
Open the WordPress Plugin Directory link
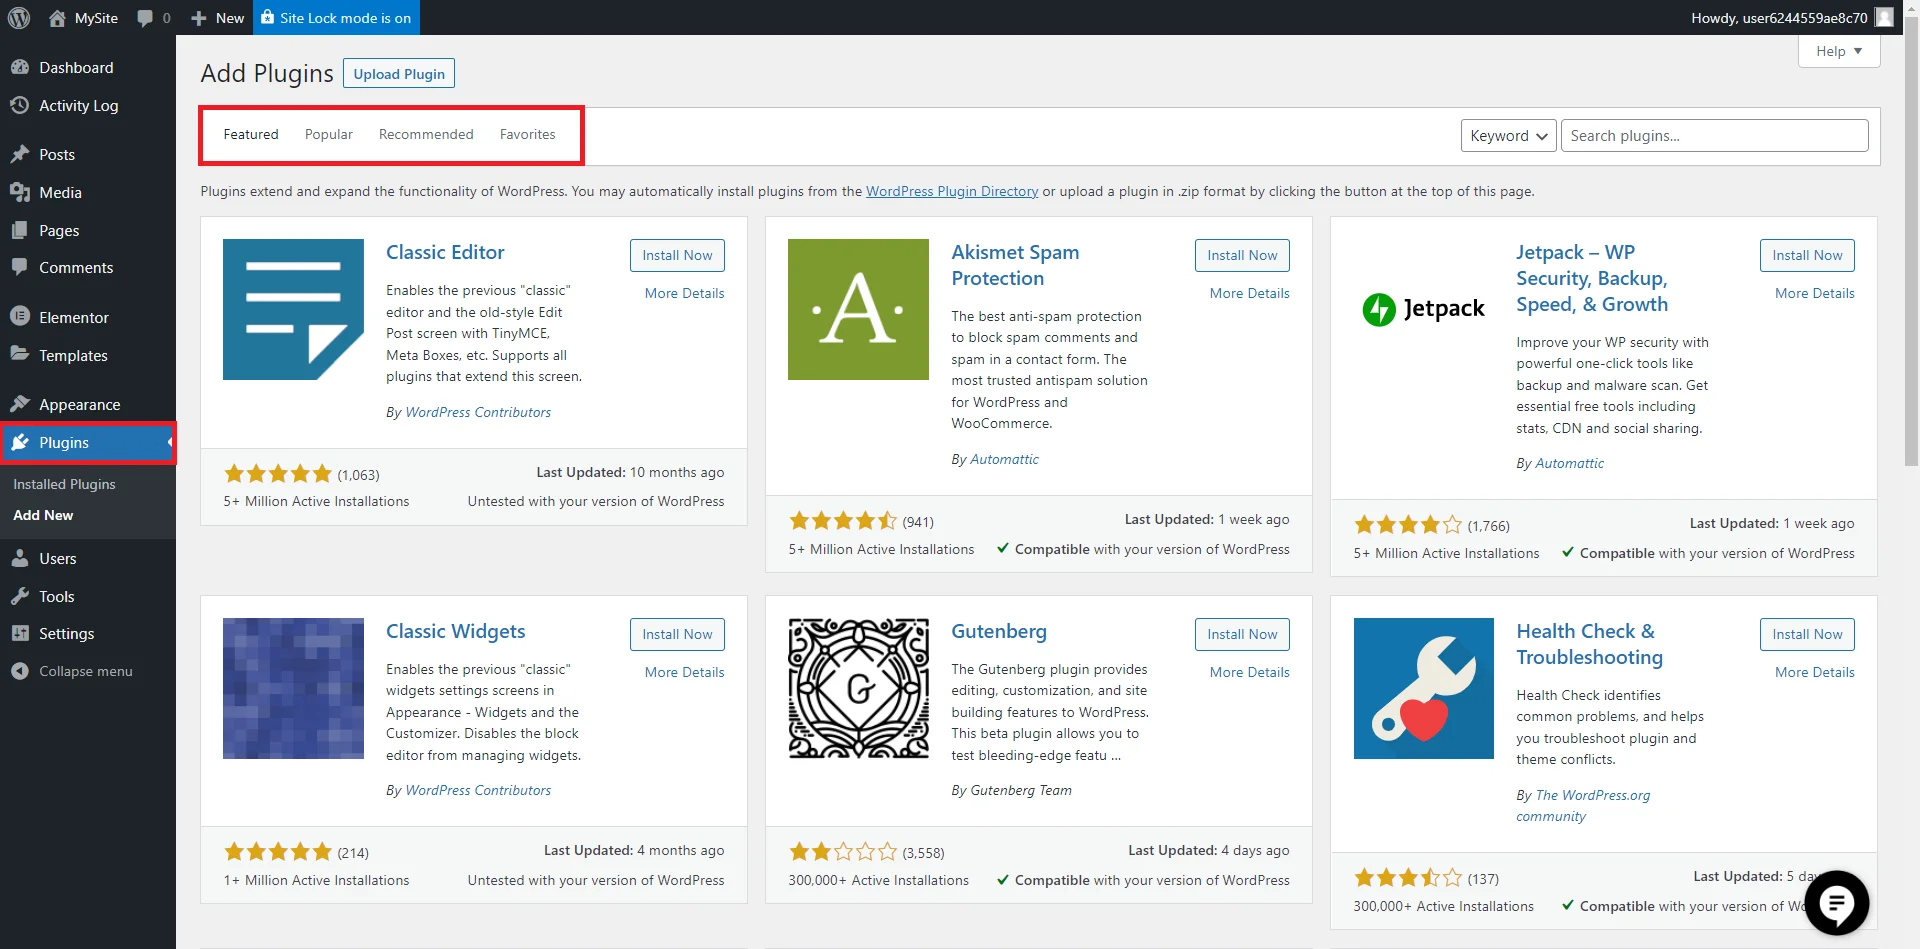[951, 191]
